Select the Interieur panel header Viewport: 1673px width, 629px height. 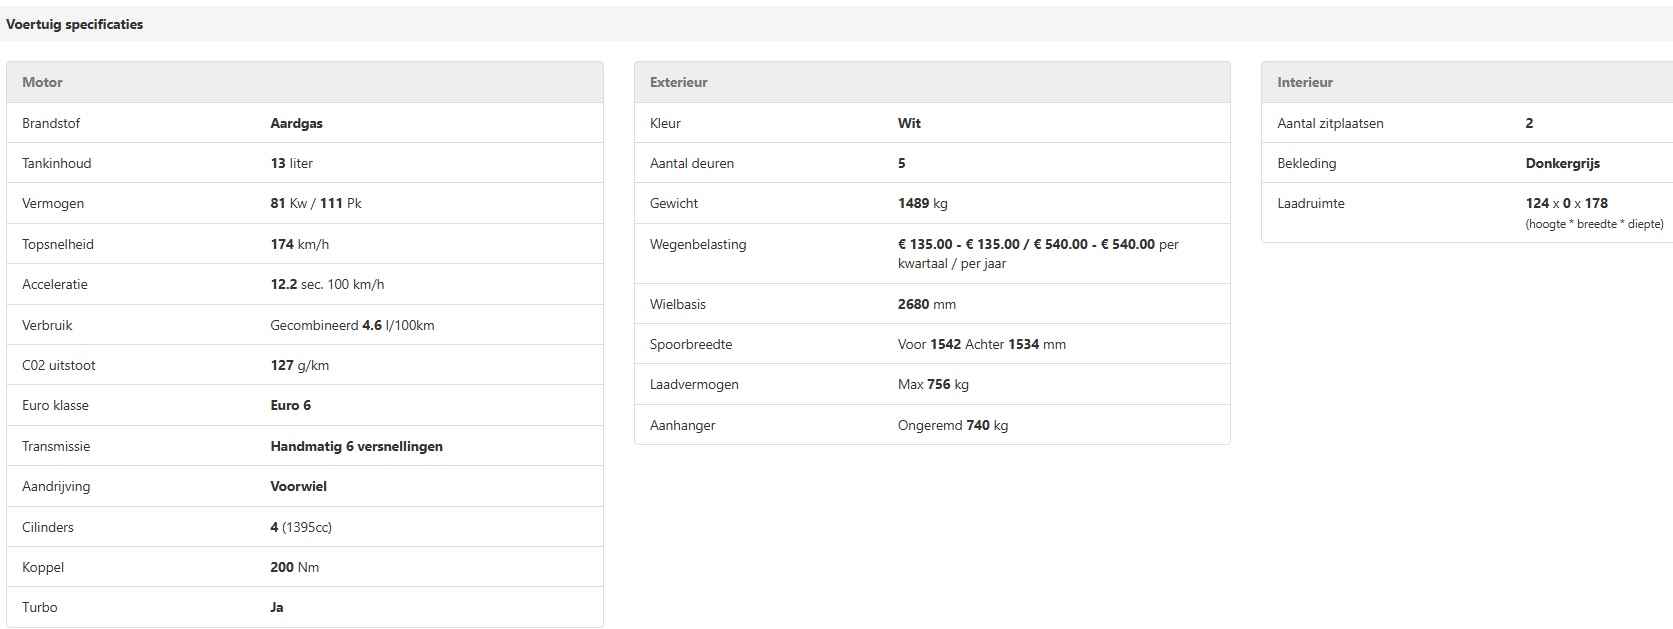(x=1467, y=82)
